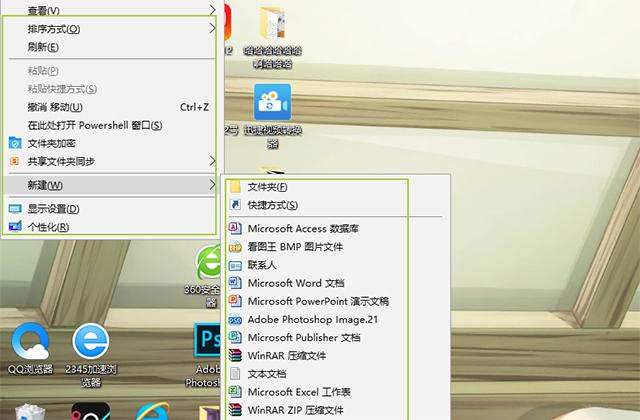The height and width of the screenshot is (420, 640).
Task: Create a new 文本文档 text file
Action: pos(273,373)
